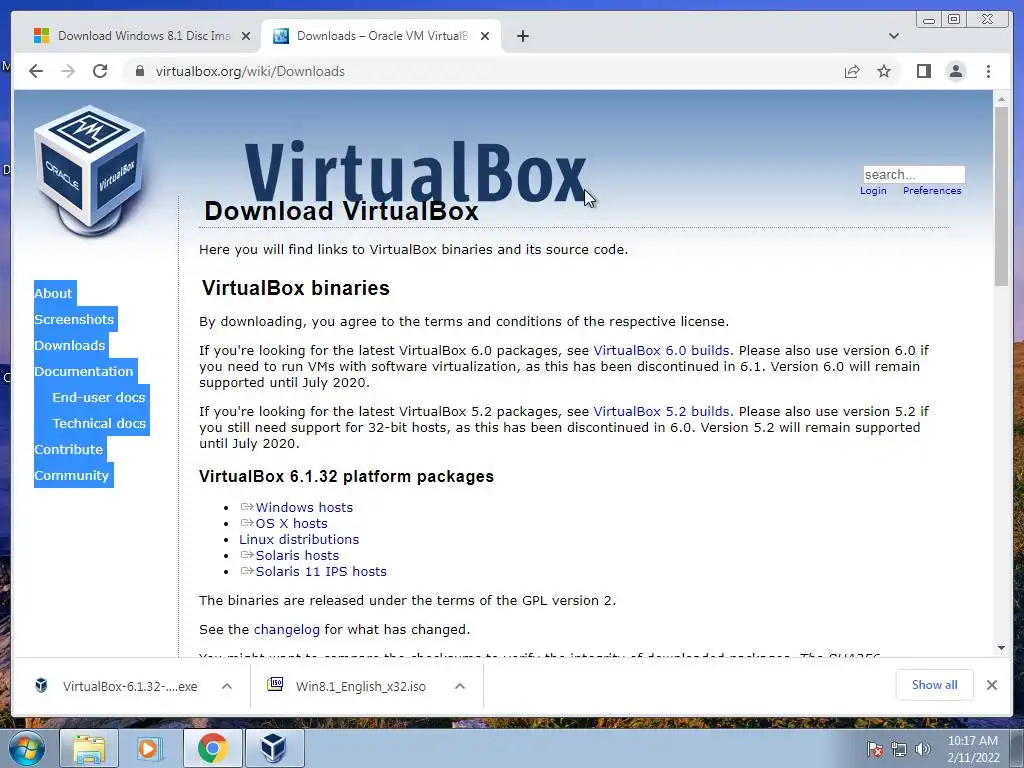This screenshot has height=768, width=1024.
Task: Expand options for VirtualBox-6.1.32 exe download
Action: 227,686
